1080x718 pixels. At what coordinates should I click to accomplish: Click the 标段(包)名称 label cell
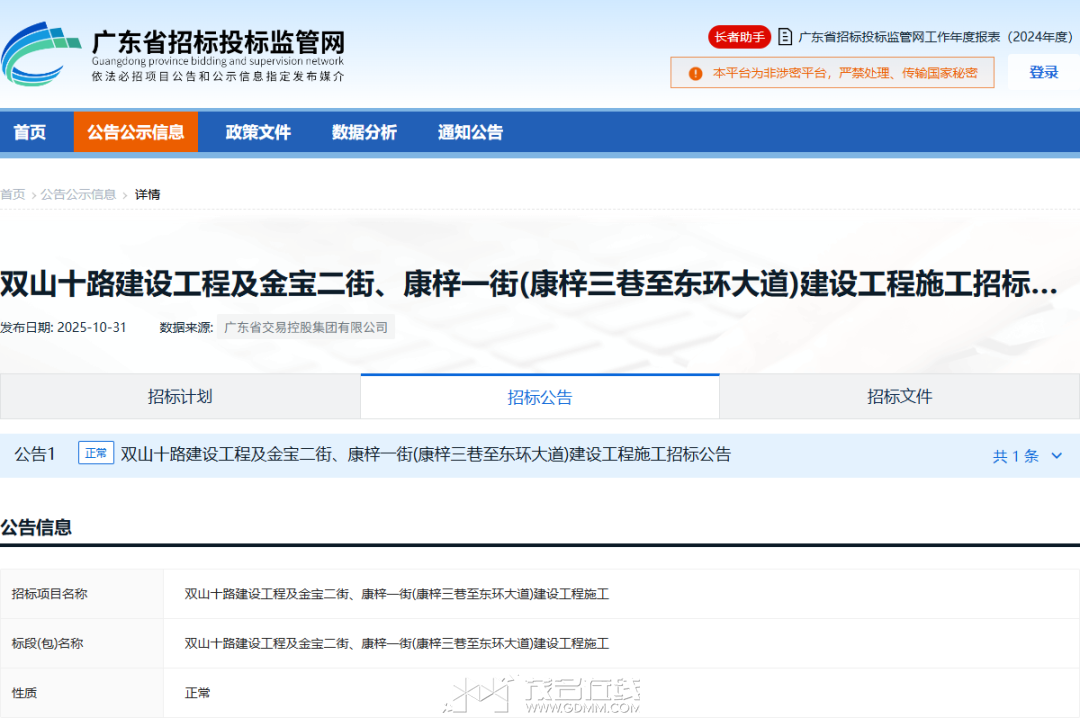pos(82,644)
